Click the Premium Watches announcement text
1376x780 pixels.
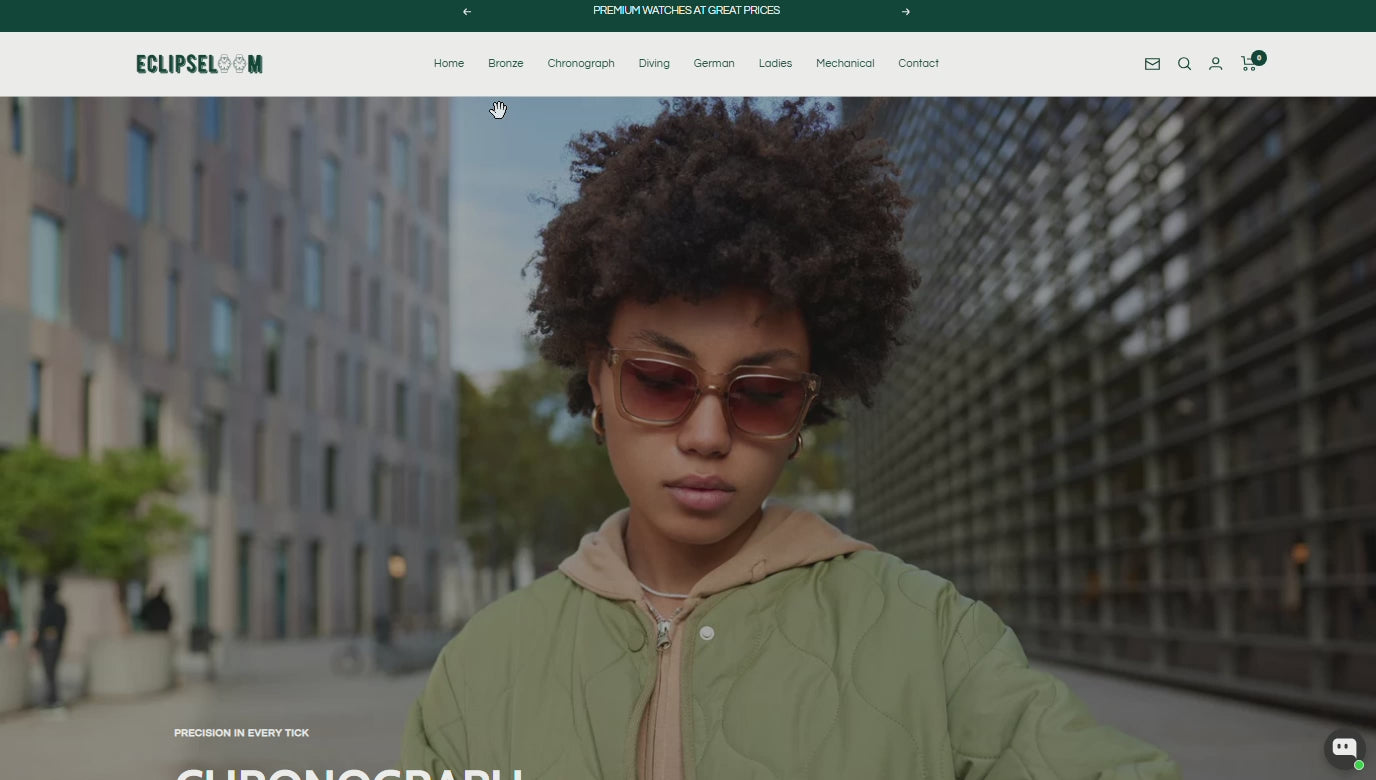(x=686, y=11)
